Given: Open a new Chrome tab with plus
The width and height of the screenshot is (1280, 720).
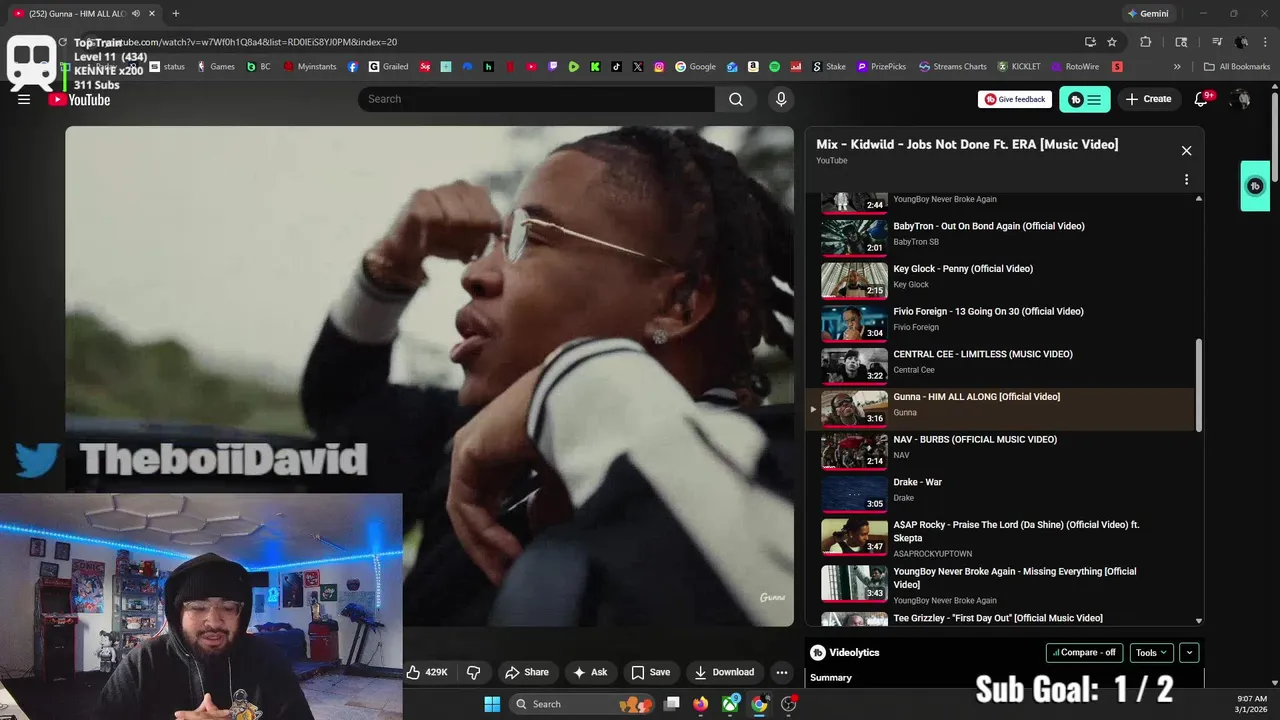Looking at the screenshot, I should (175, 14).
